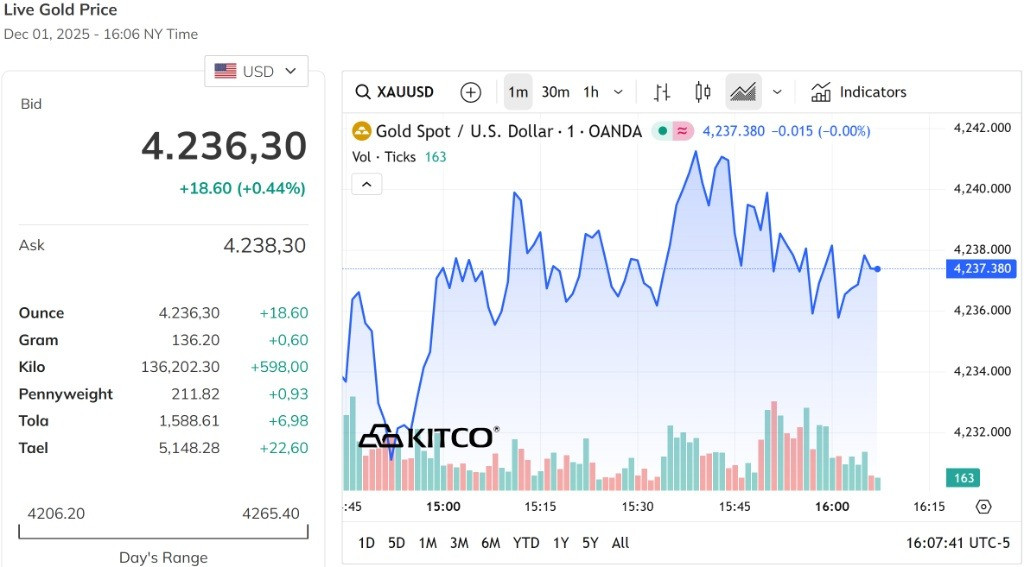Click the 16:00 time axis label
This screenshot has width=1024, height=567.
[x=832, y=507]
